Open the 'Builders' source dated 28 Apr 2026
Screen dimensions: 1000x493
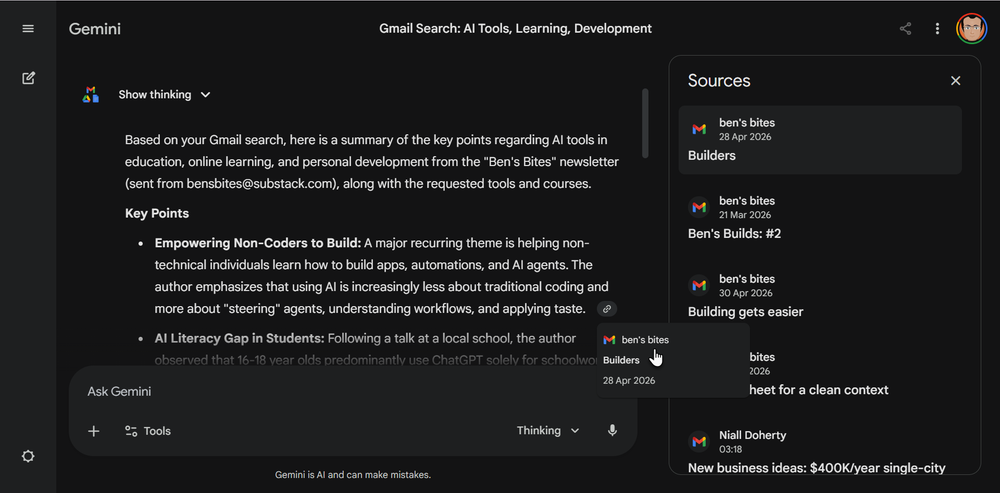click(820, 140)
